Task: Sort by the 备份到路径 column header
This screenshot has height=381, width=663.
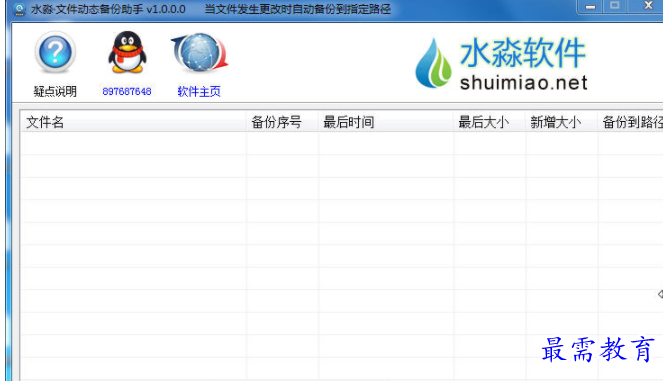Action: 630,122
